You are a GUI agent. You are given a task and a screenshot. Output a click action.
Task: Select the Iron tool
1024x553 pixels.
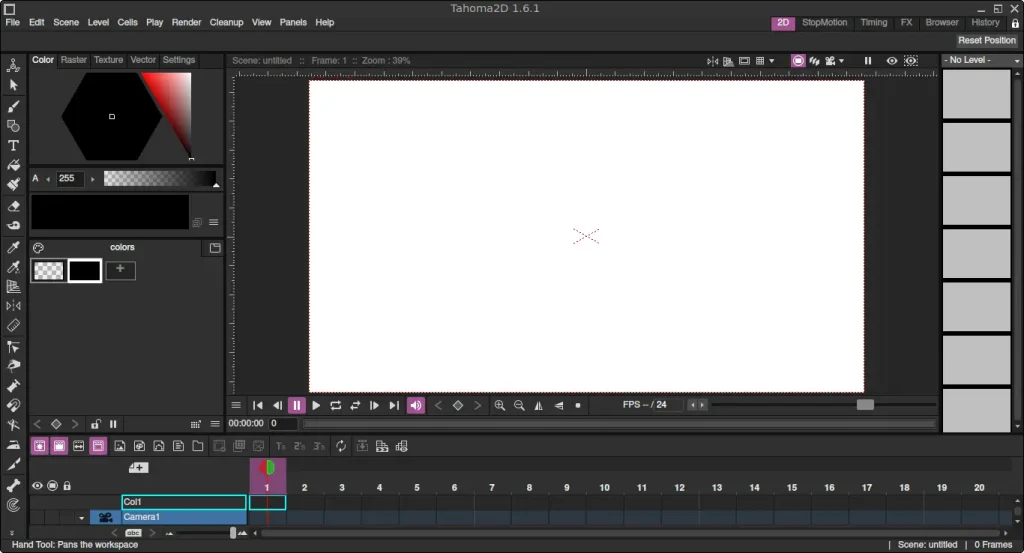click(x=13, y=445)
